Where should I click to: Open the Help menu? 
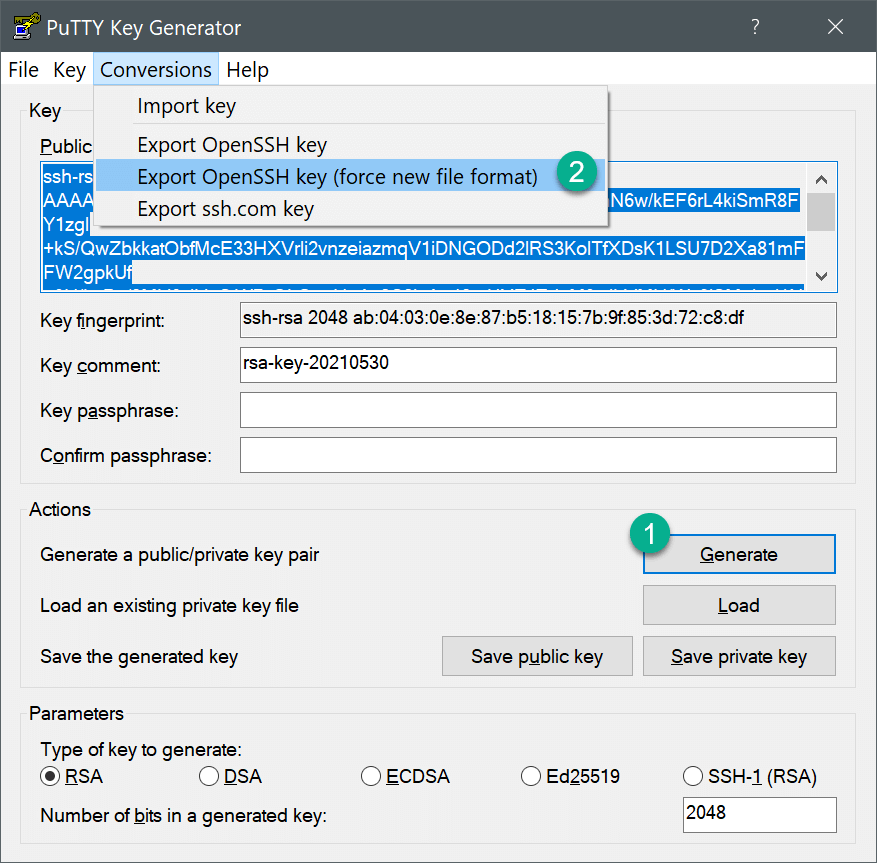[x=247, y=70]
